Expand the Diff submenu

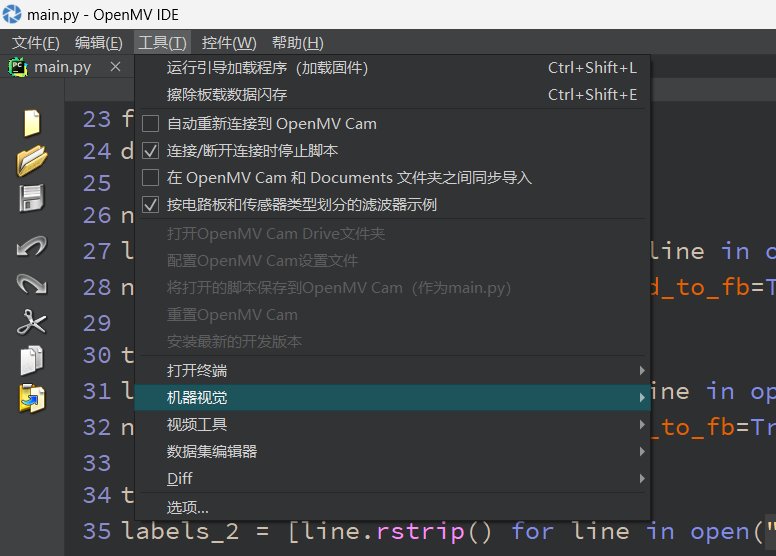[x=392, y=478]
